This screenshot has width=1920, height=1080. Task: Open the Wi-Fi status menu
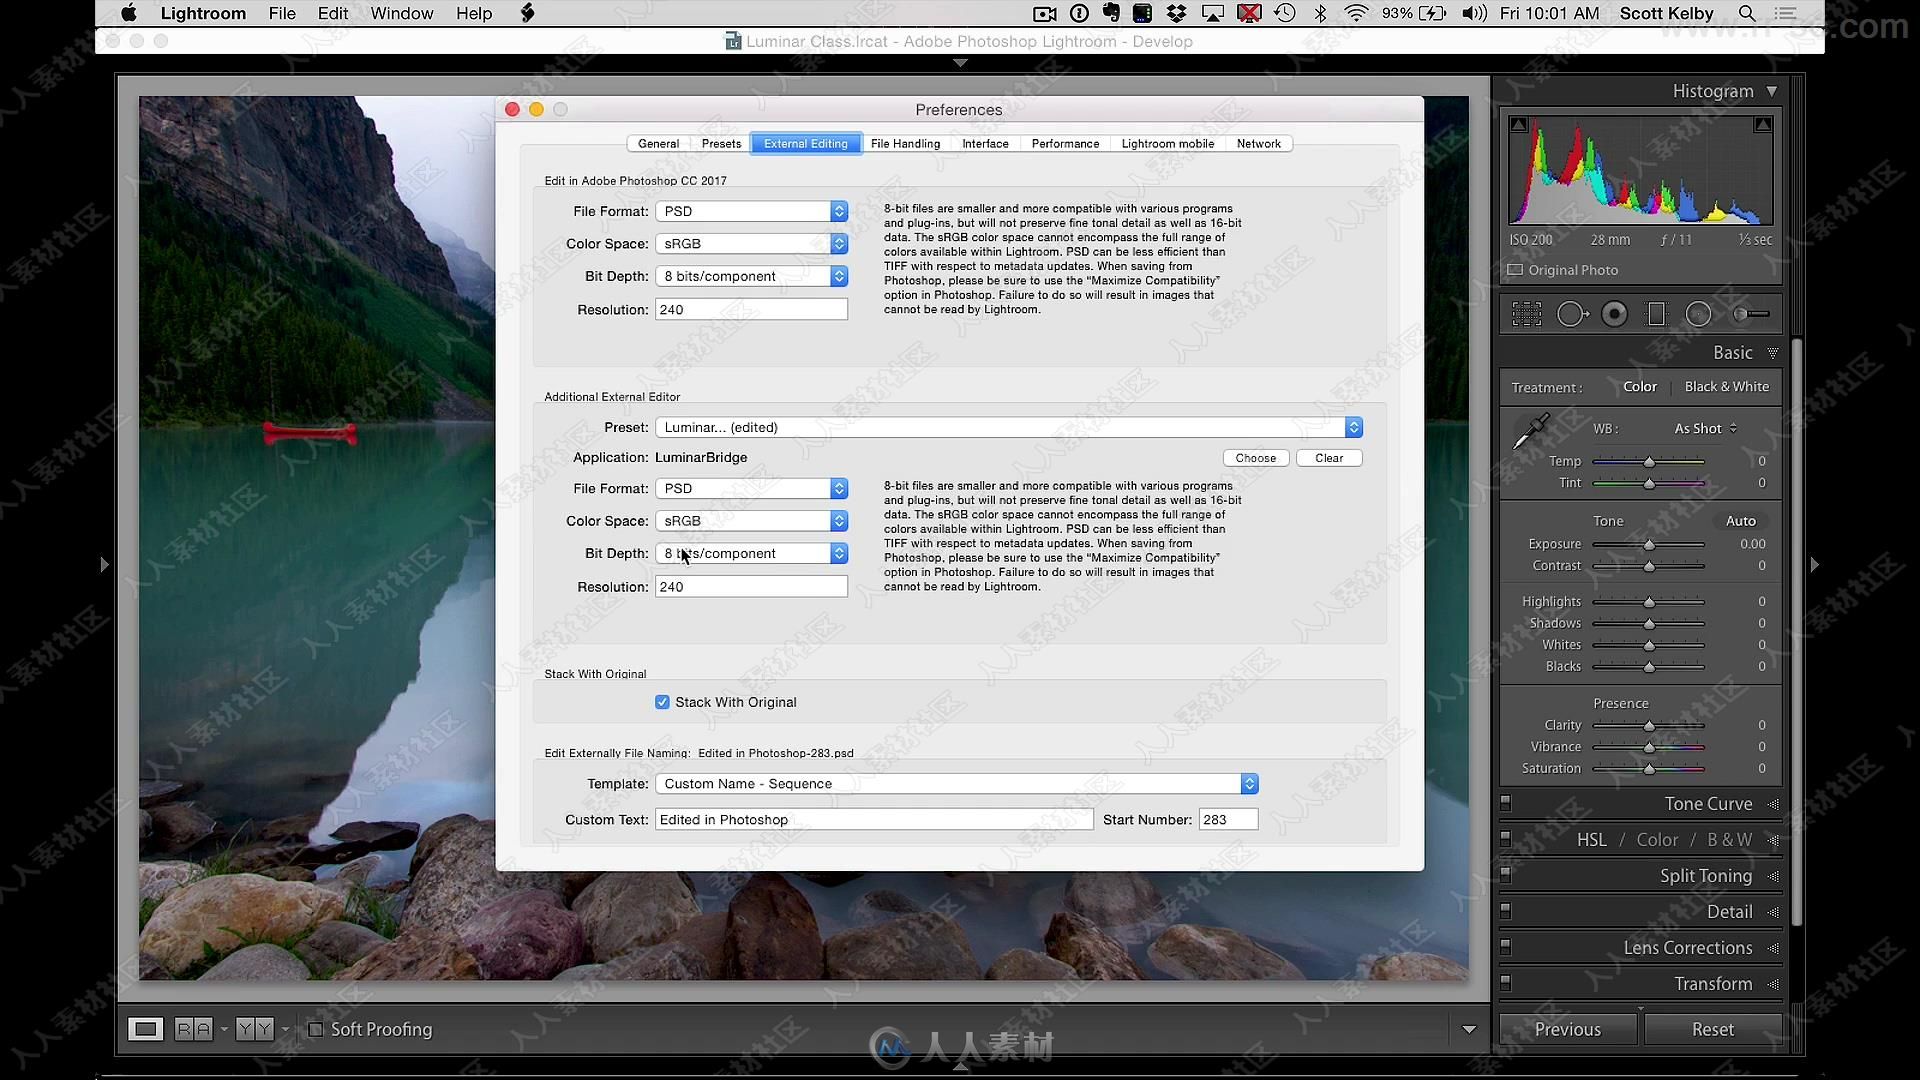coord(1356,13)
